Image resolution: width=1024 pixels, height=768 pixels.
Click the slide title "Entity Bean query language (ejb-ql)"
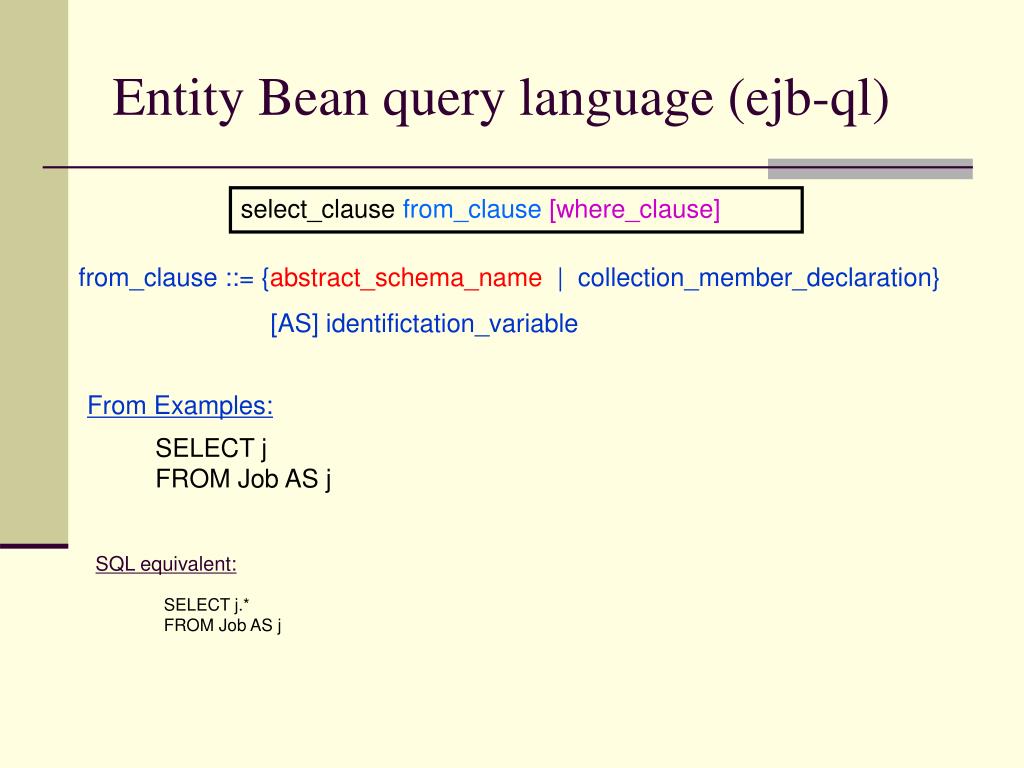pos(501,99)
